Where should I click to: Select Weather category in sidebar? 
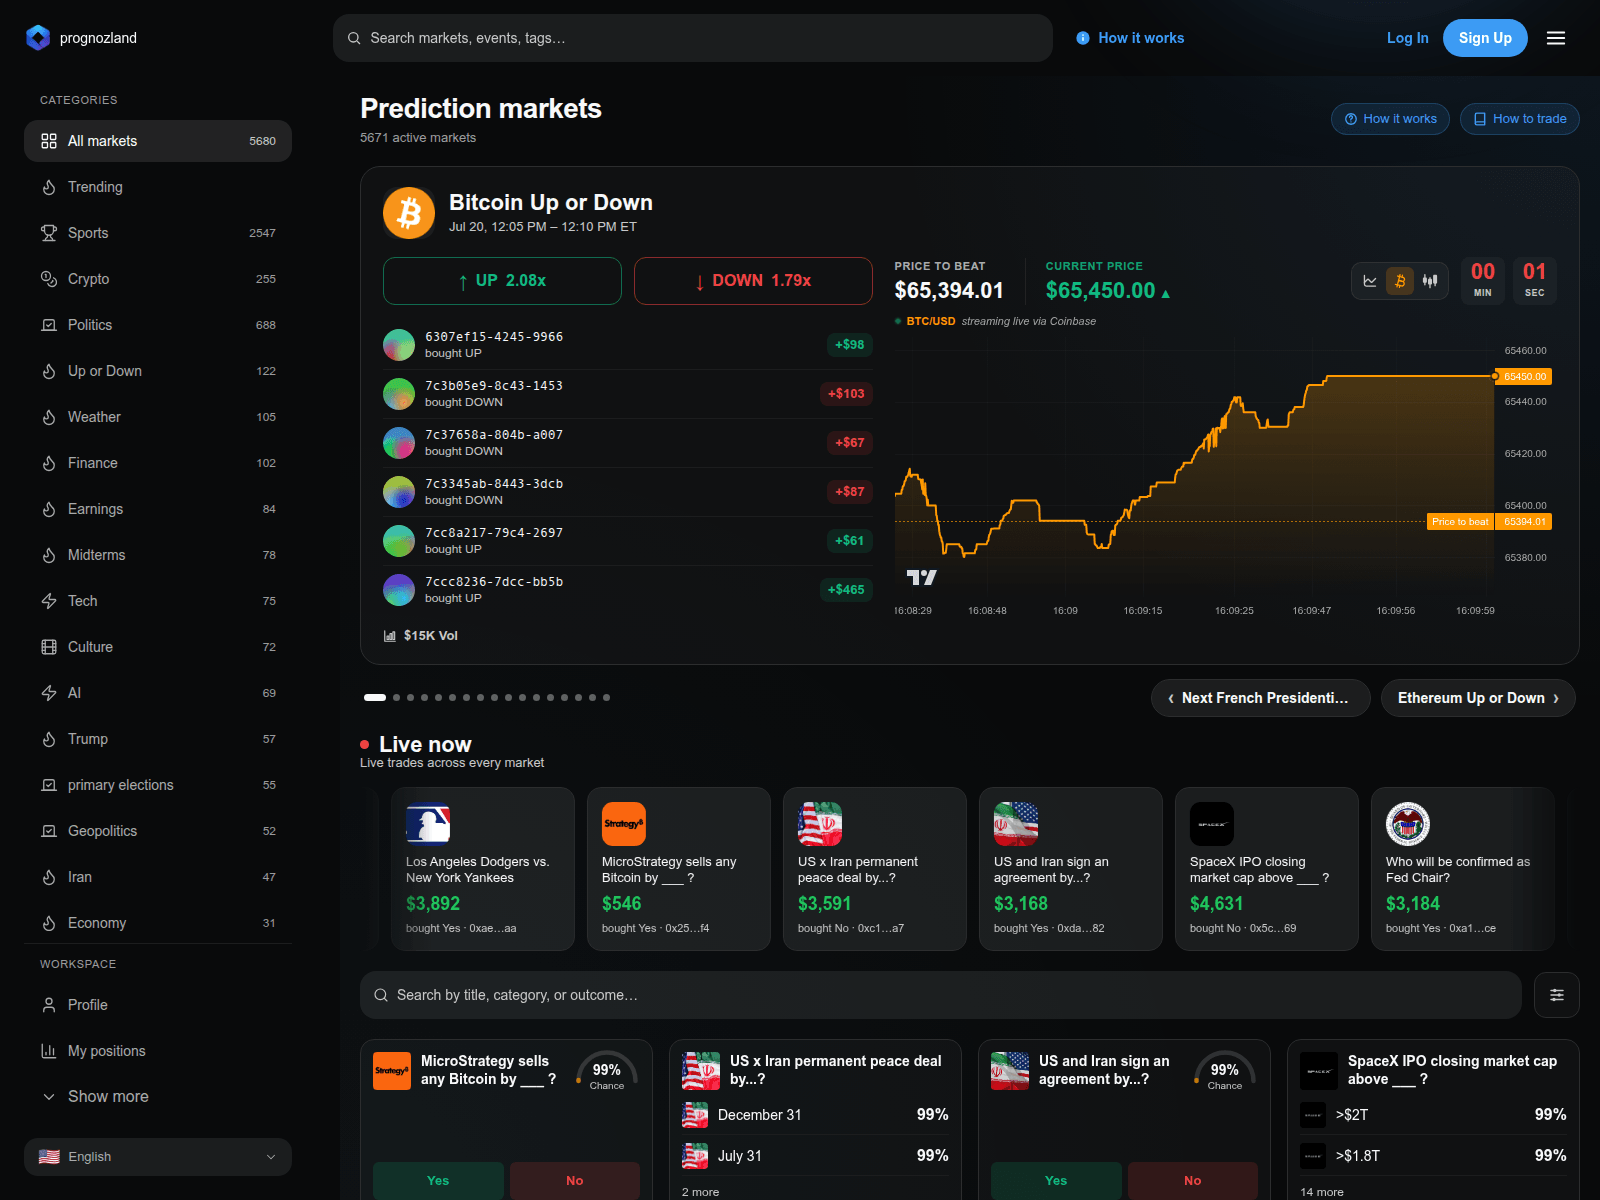point(158,417)
